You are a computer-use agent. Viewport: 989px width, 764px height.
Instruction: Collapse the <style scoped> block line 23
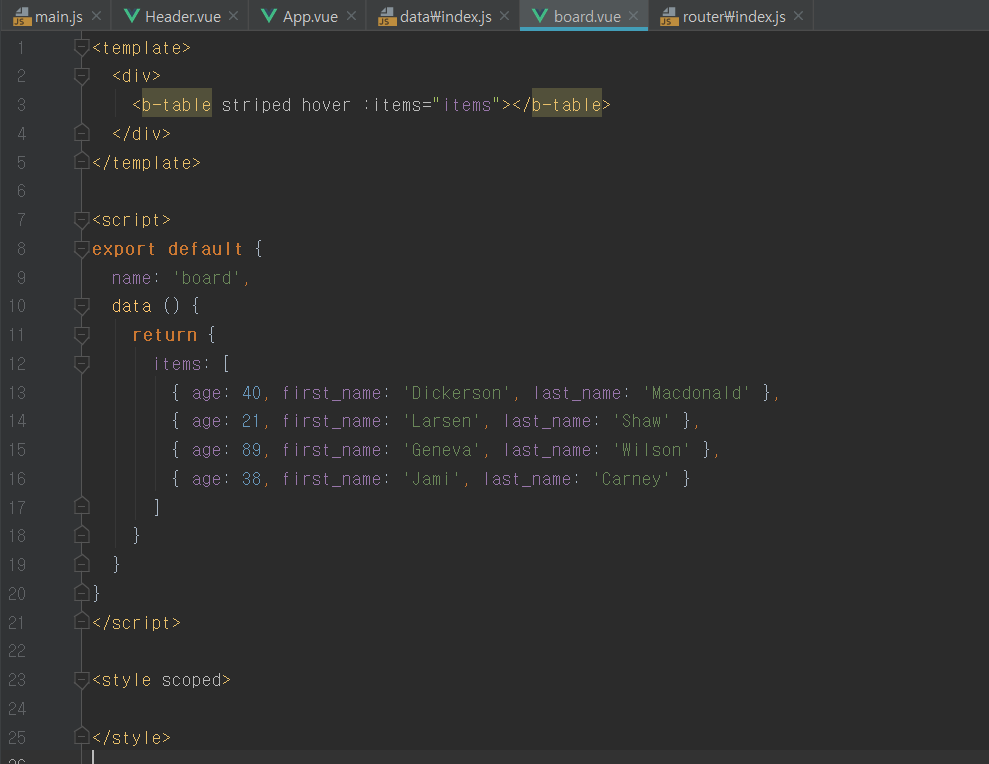tap(81, 679)
